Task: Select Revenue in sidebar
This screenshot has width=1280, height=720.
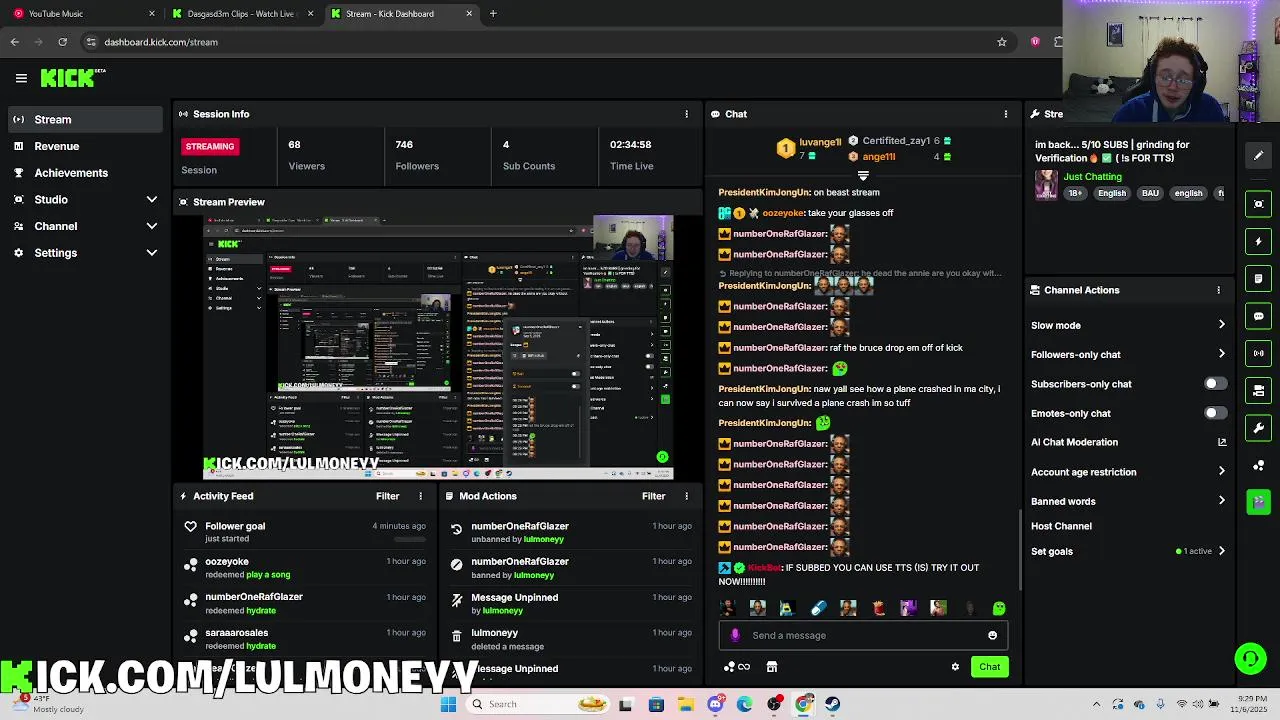Action: (x=84, y=146)
